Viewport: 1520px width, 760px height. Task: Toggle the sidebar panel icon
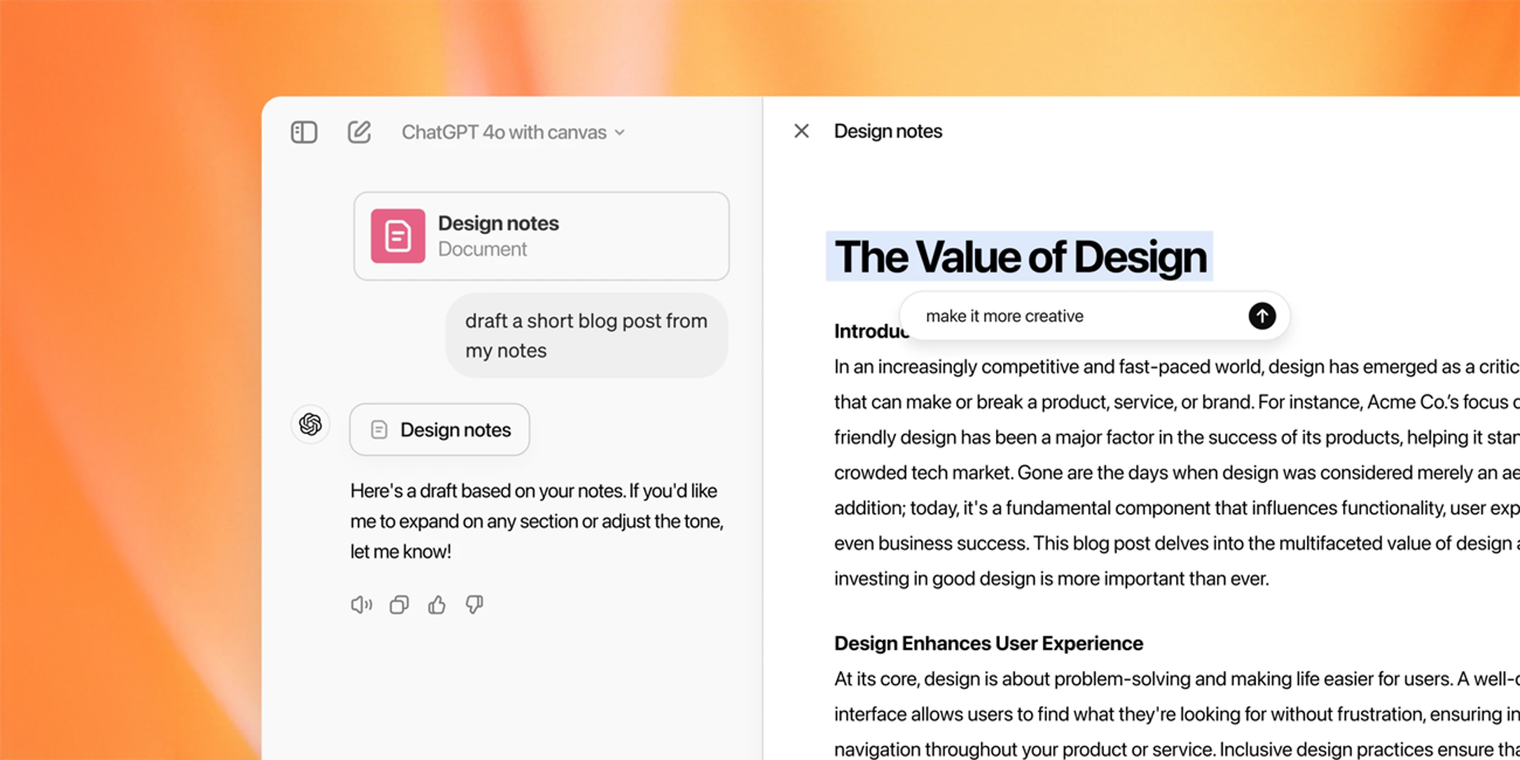[304, 132]
